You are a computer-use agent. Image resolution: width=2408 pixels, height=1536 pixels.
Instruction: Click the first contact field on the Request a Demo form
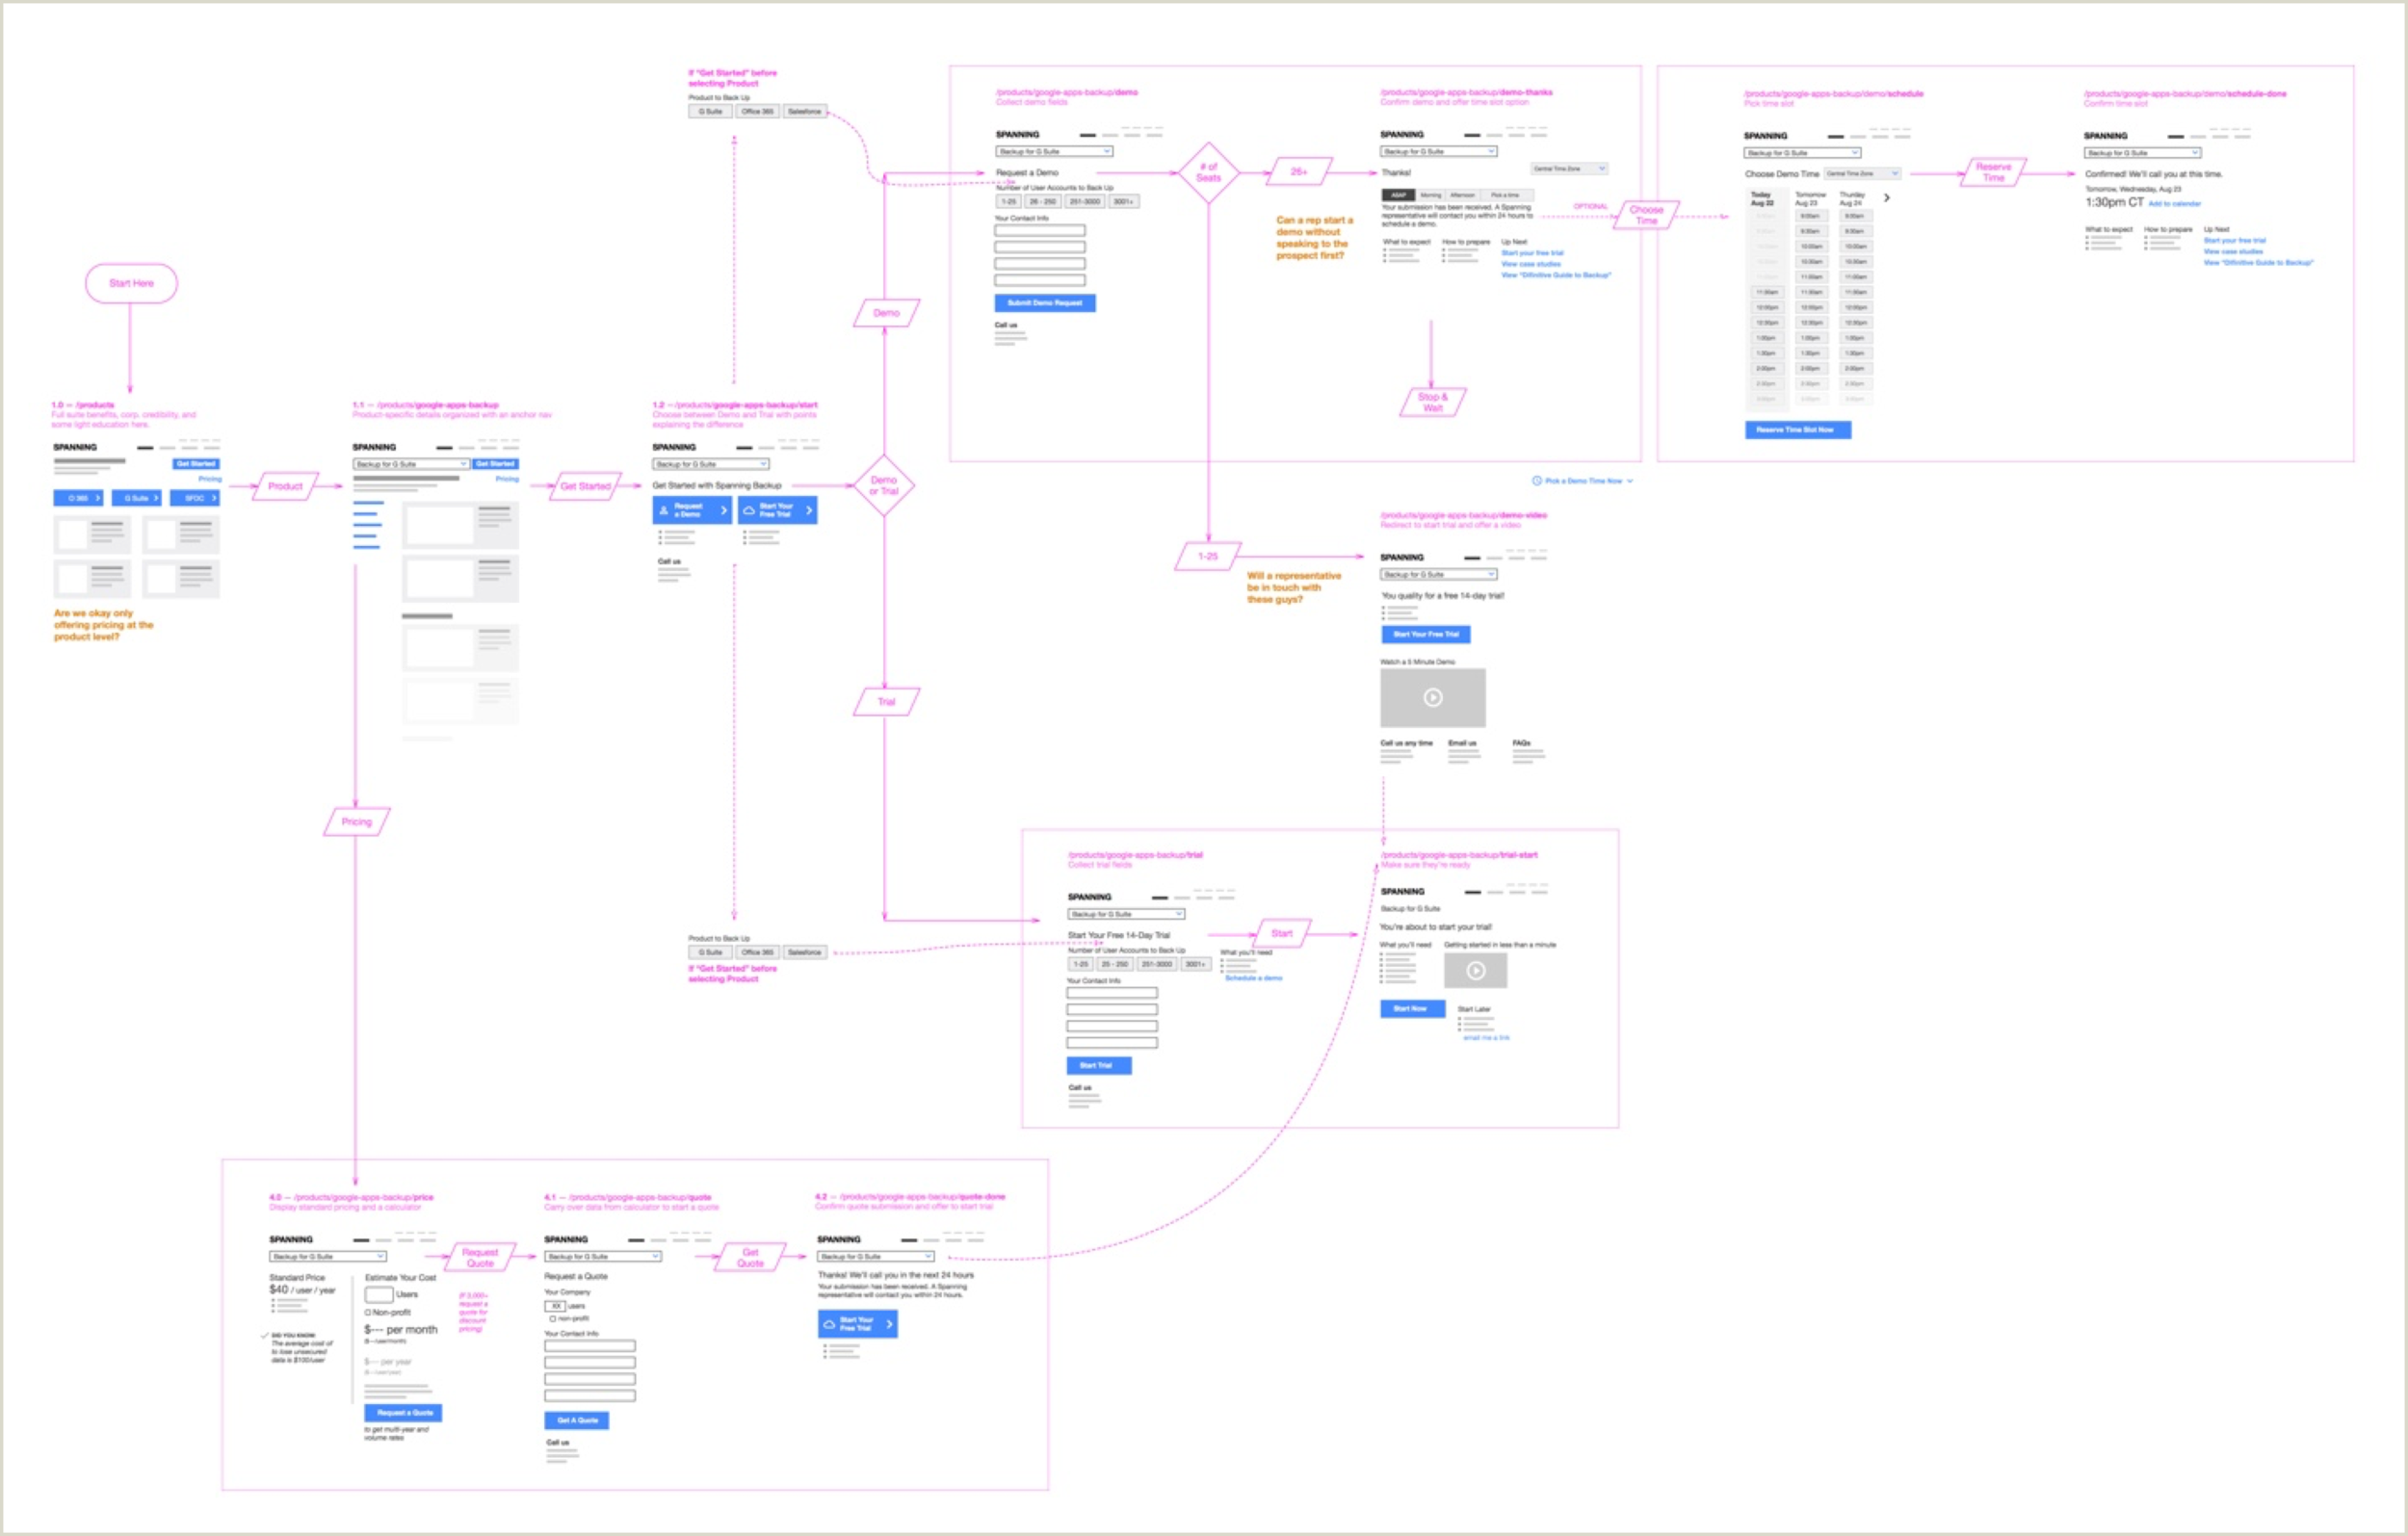coord(1040,230)
